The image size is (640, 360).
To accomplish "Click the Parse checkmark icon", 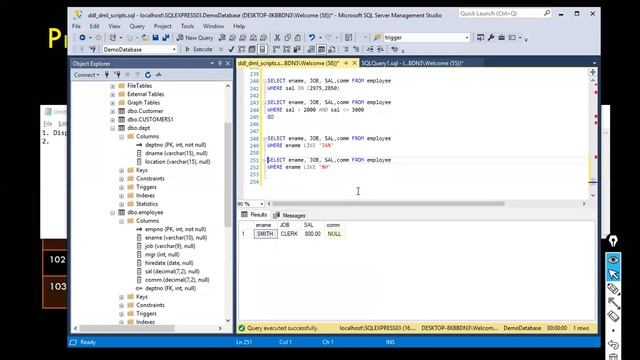I will tap(231, 49).
